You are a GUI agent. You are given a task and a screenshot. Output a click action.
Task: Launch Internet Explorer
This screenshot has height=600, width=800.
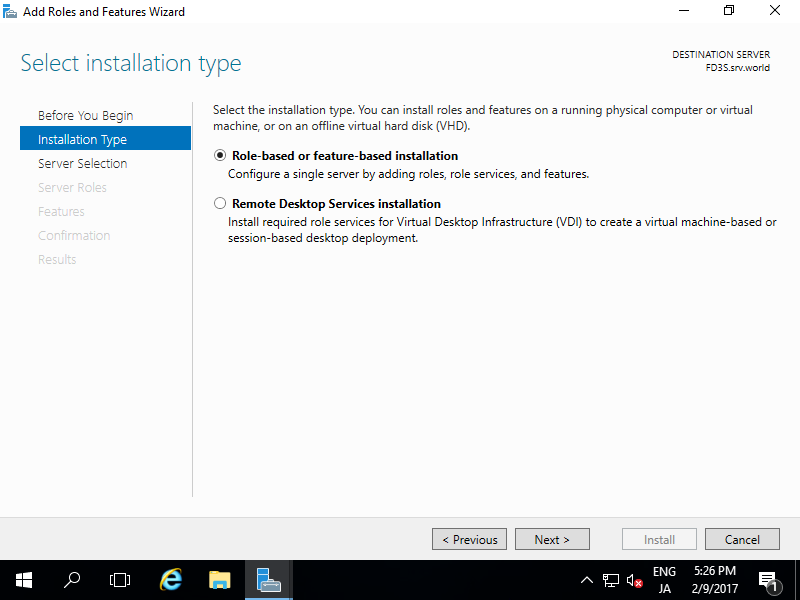click(x=169, y=580)
